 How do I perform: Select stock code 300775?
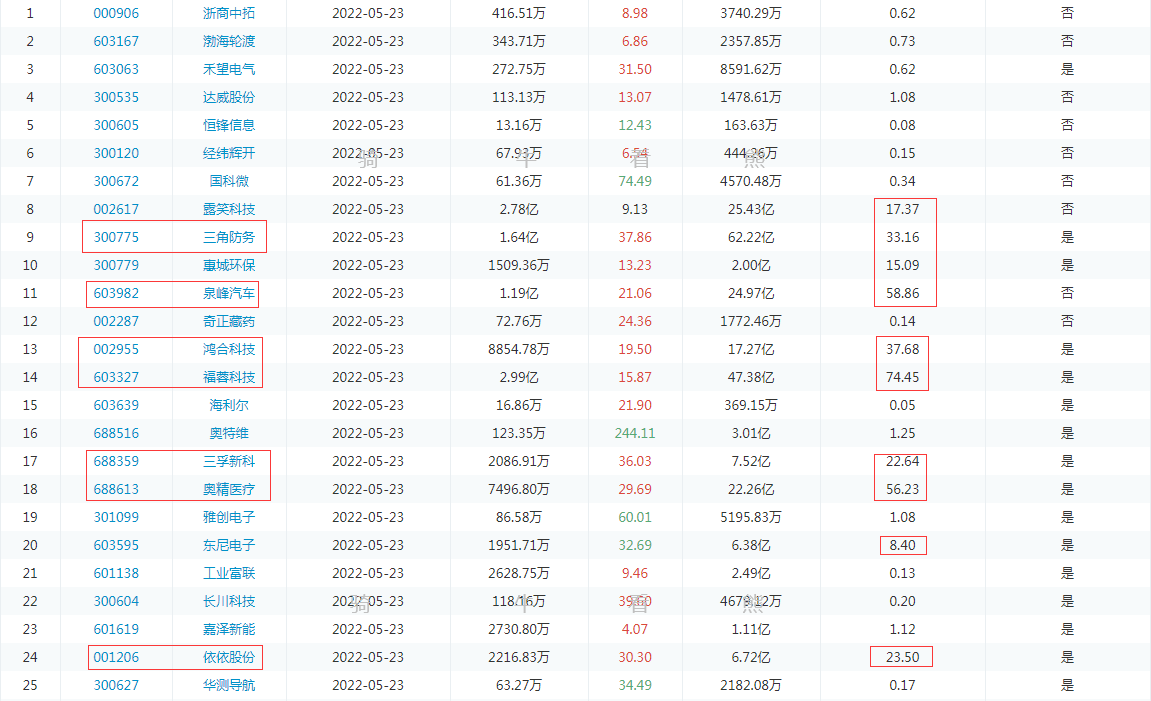pyautogui.click(x=116, y=237)
